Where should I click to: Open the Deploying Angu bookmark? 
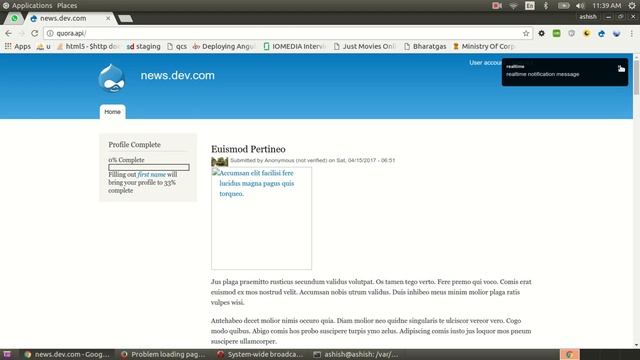[224, 47]
